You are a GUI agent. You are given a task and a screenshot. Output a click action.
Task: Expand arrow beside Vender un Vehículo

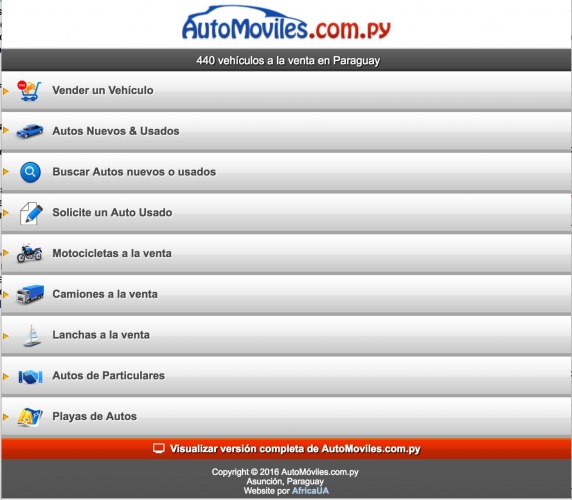(6, 91)
